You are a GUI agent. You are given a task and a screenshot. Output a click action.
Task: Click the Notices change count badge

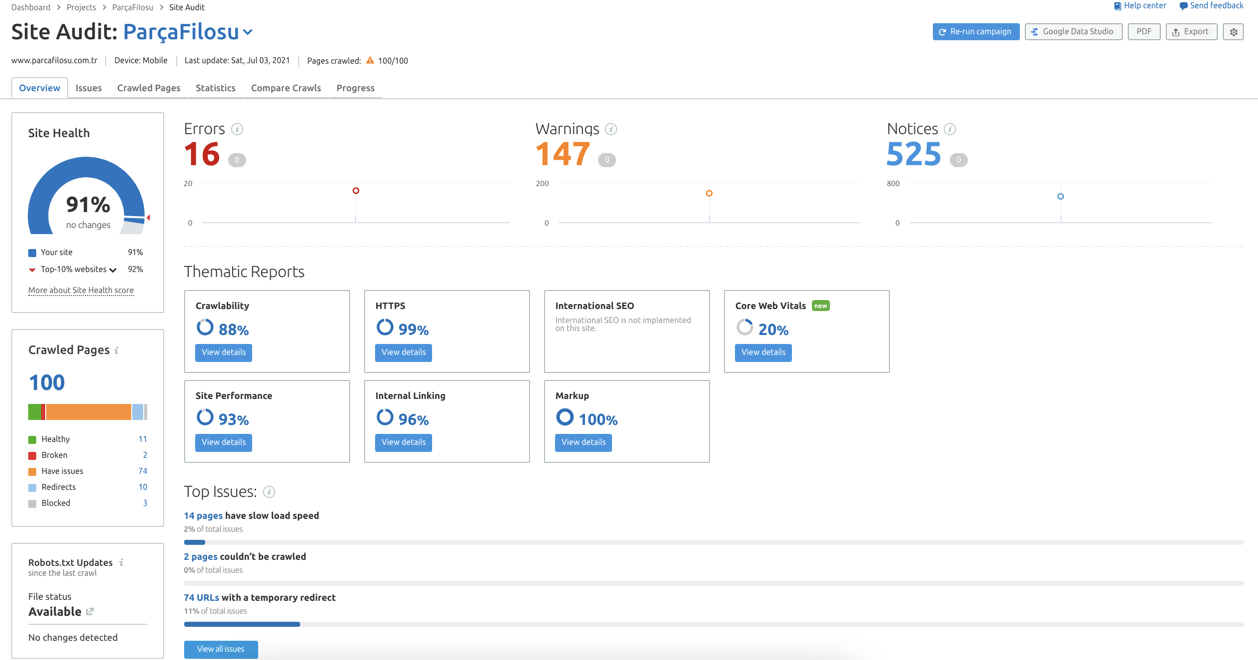click(958, 160)
